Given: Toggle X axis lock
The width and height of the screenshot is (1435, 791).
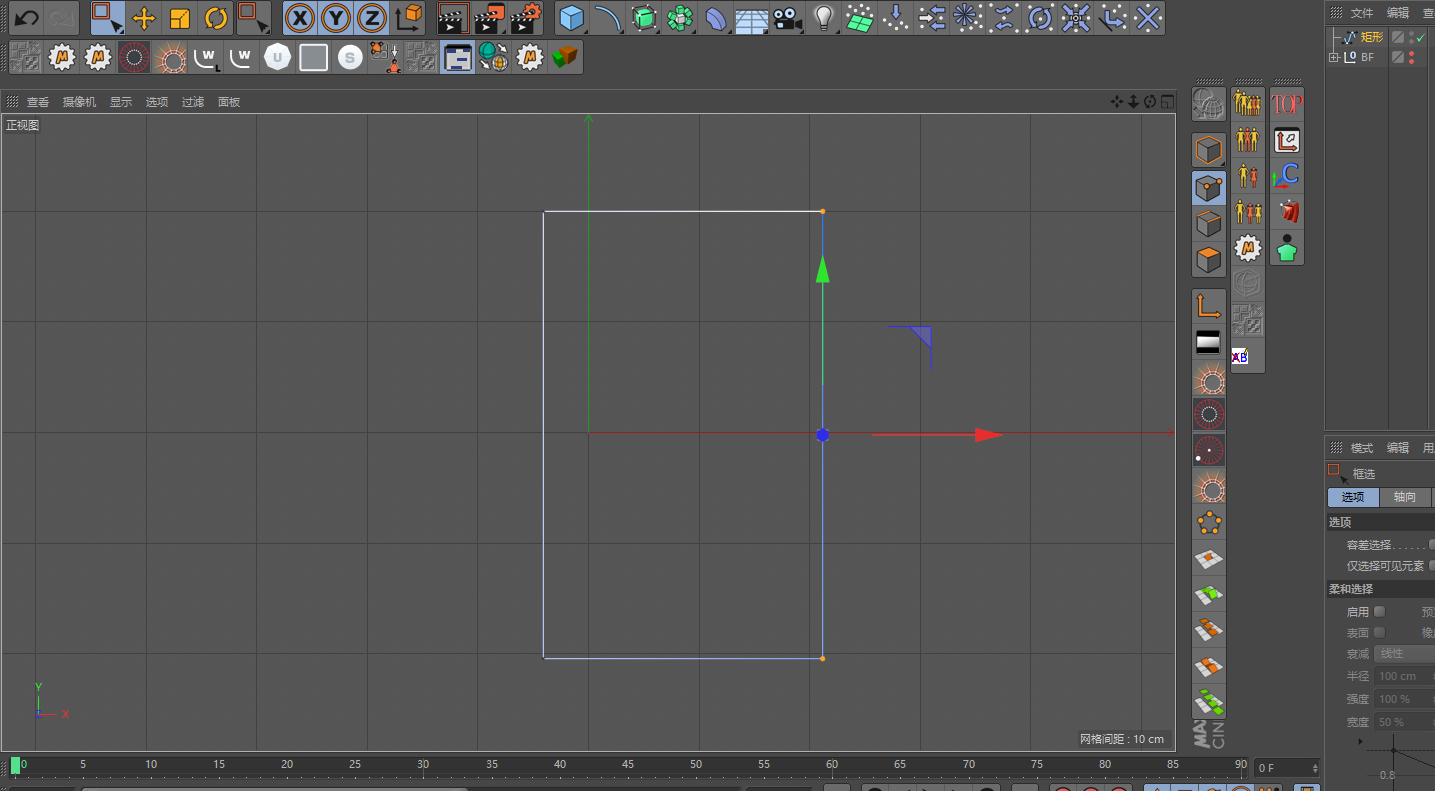Looking at the screenshot, I should pyautogui.click(x=300, y=18).
